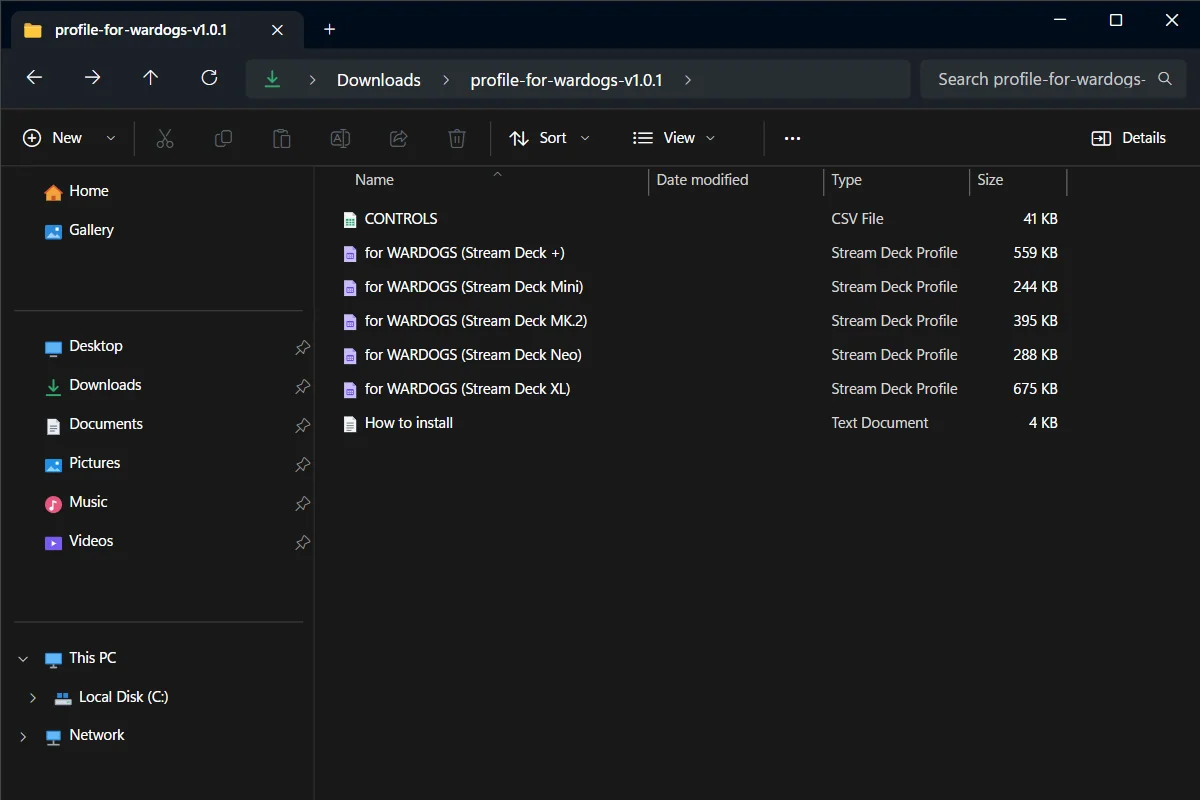The height and width of the screenshot is (800, 1200).
Task: Open the New item dropdown
Action: tap(70, 138)
